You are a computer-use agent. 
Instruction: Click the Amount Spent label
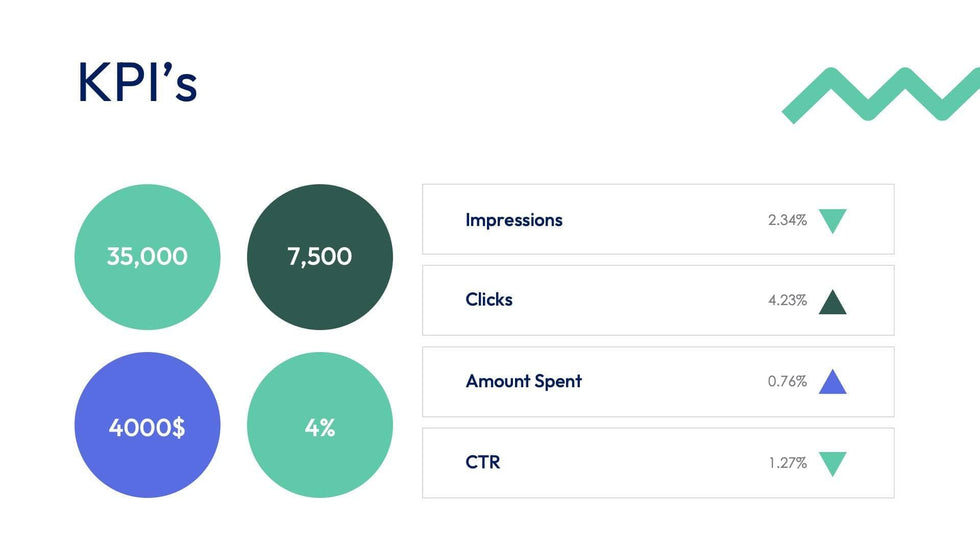[x=523, y=381]
